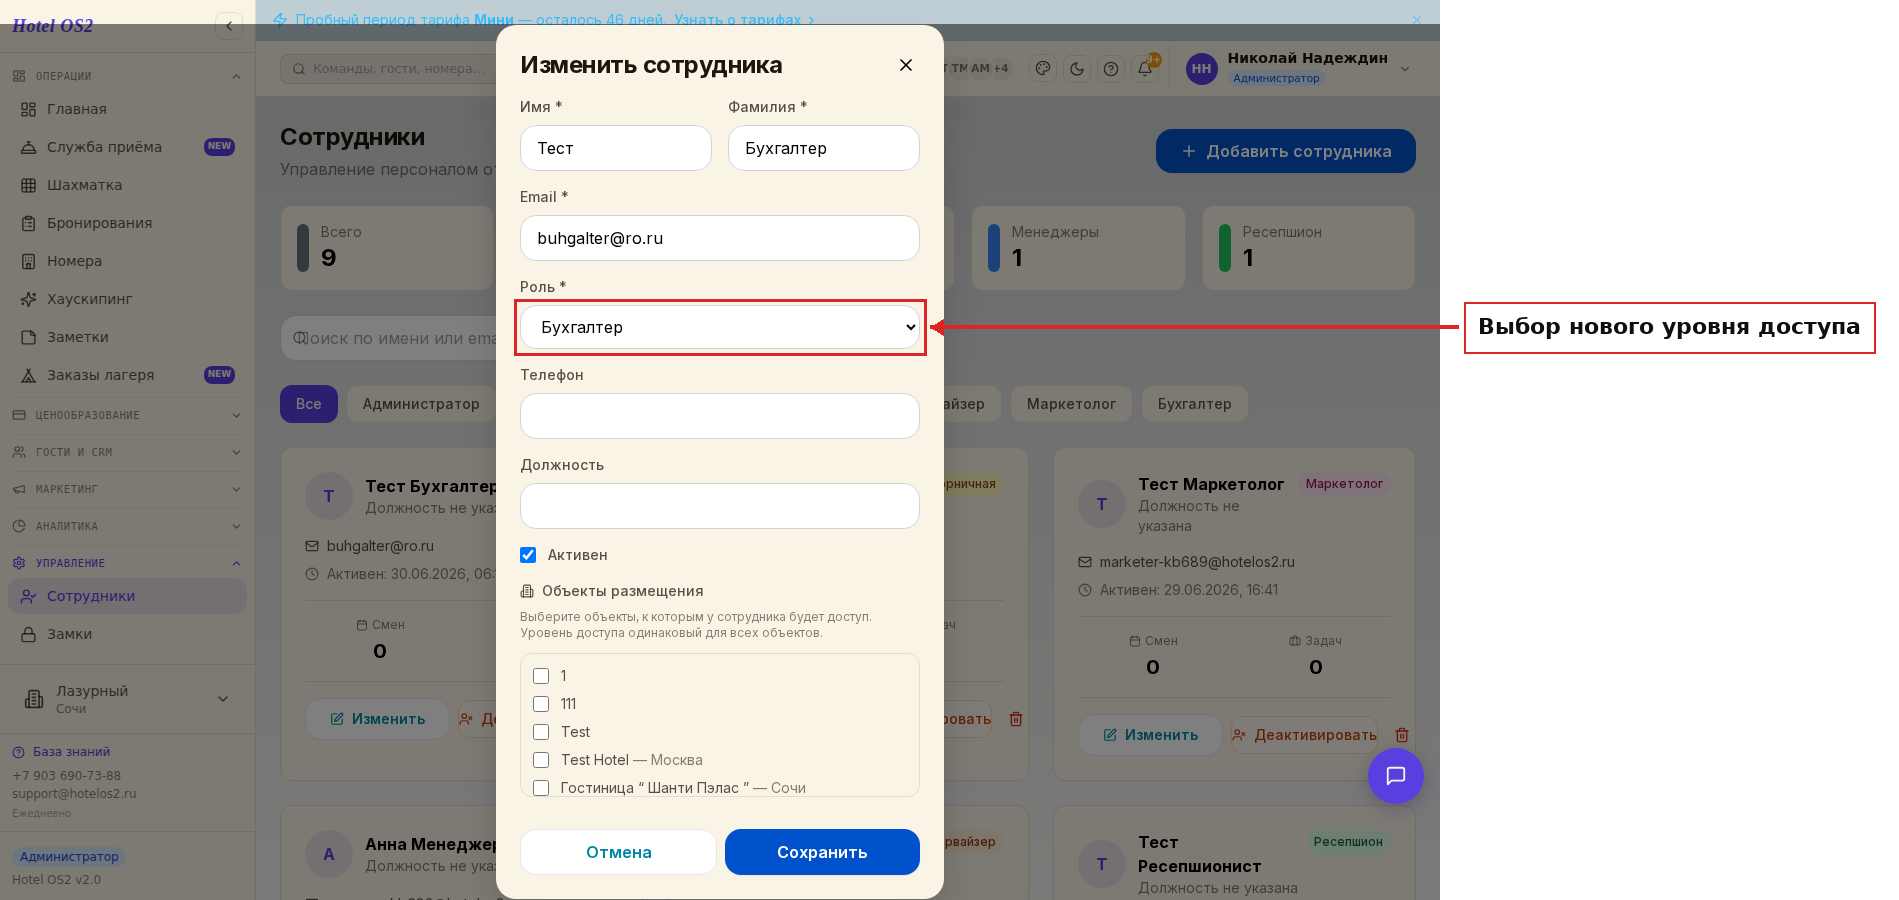1899x900 pixels.
Task: Select the Все filter tab
Action: (x=308, y=404)
